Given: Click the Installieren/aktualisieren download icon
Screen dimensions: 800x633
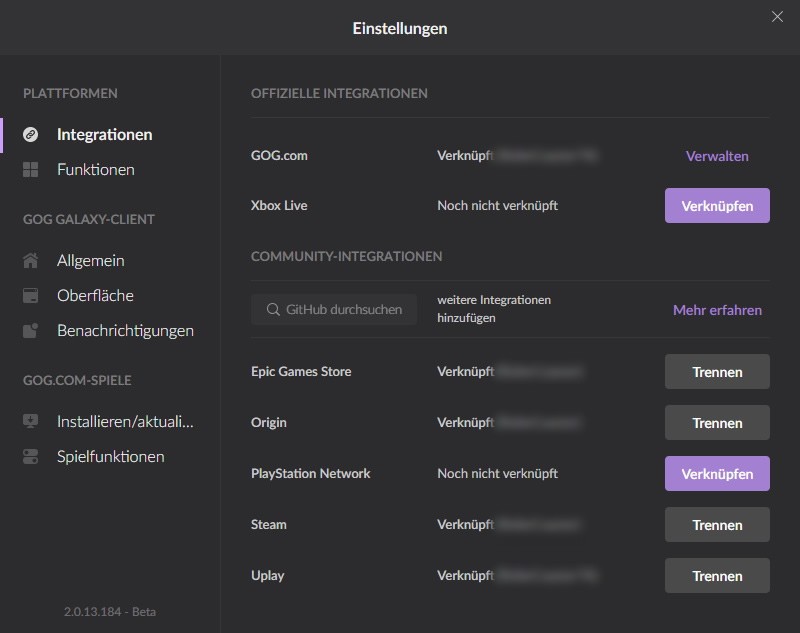Looking at the screenshot, I should click(x=31, y=421).
